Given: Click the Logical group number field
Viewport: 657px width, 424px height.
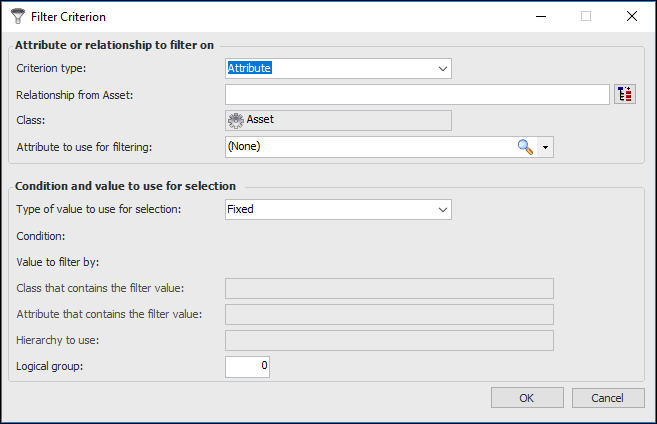Looking at the screenshot, I should [x=247, y=367].
